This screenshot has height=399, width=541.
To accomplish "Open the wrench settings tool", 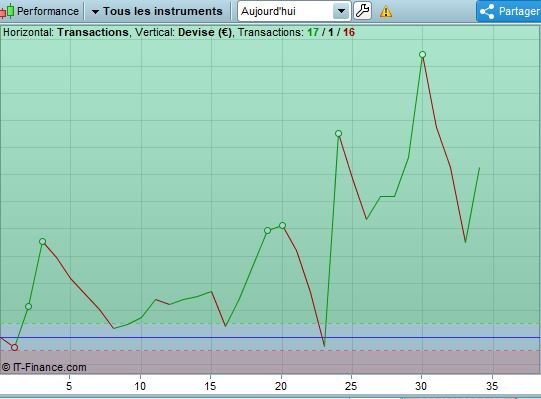I will 362,11.
